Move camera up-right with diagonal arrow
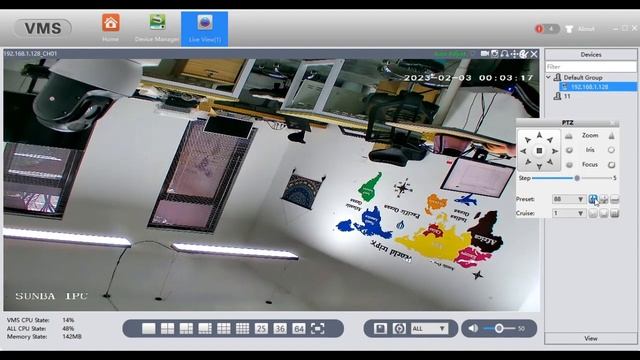 click(x=550, y=140)
